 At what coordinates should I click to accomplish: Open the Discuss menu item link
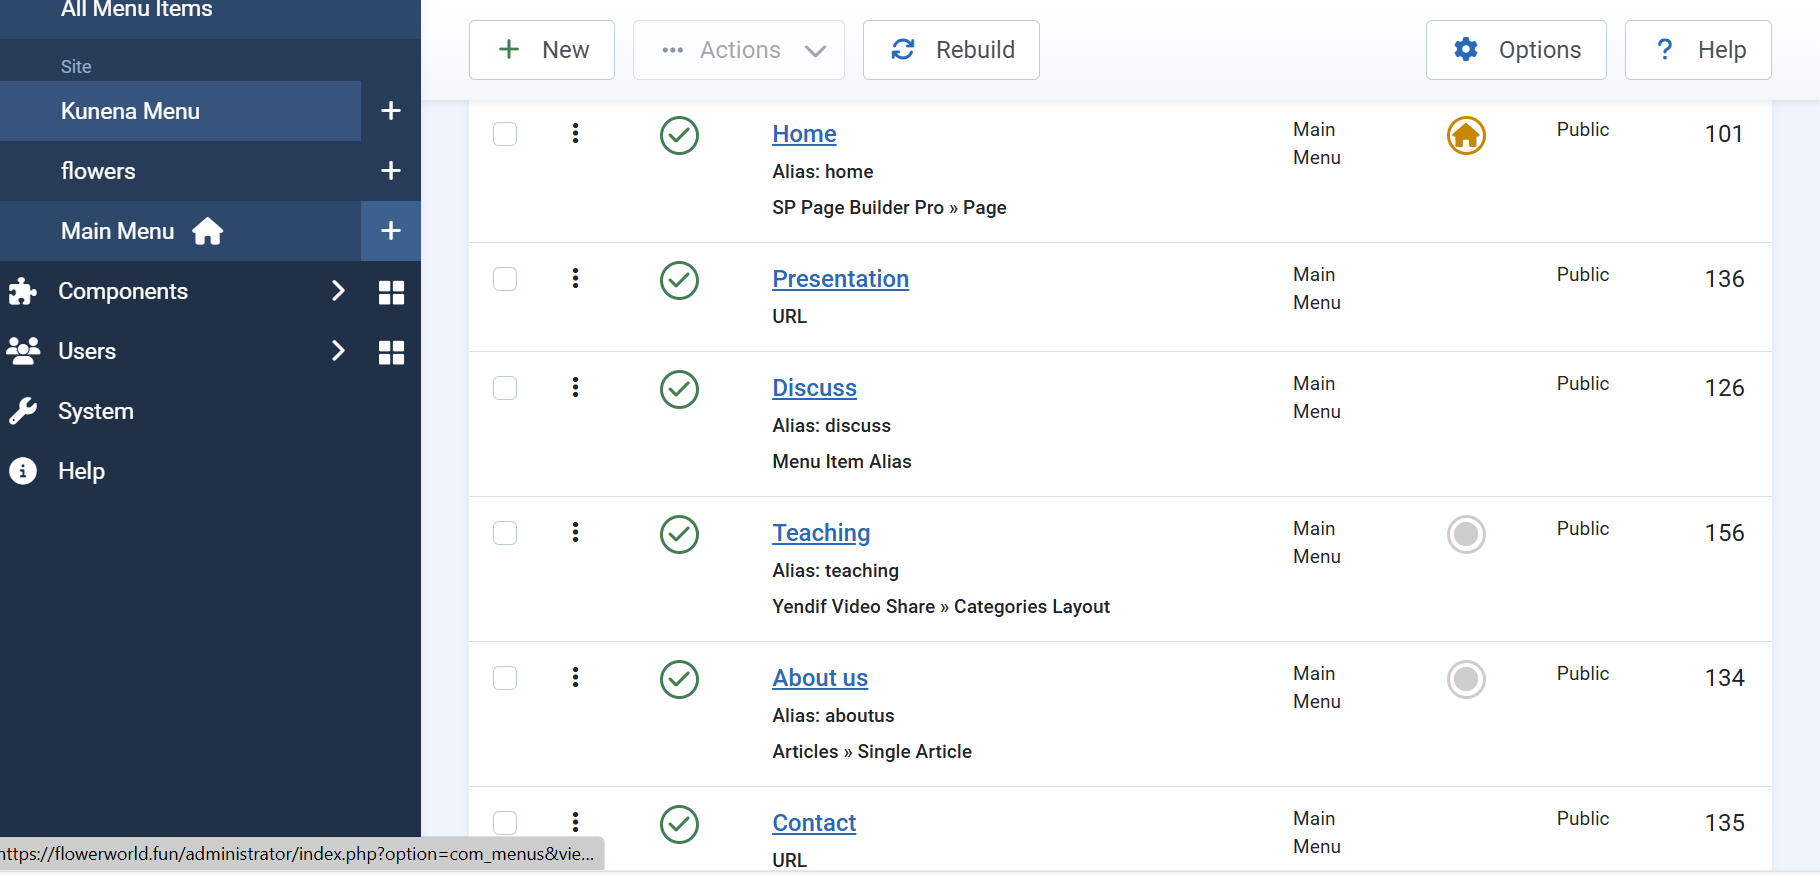coord(814,388)
